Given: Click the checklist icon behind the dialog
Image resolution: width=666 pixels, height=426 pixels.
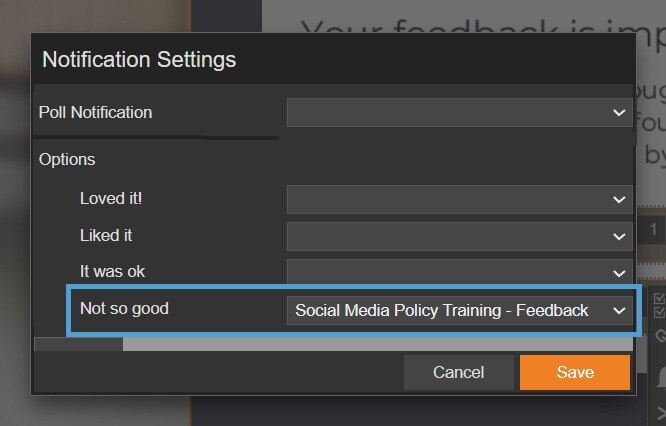Looking at the screenshot, I should point(659,305).
